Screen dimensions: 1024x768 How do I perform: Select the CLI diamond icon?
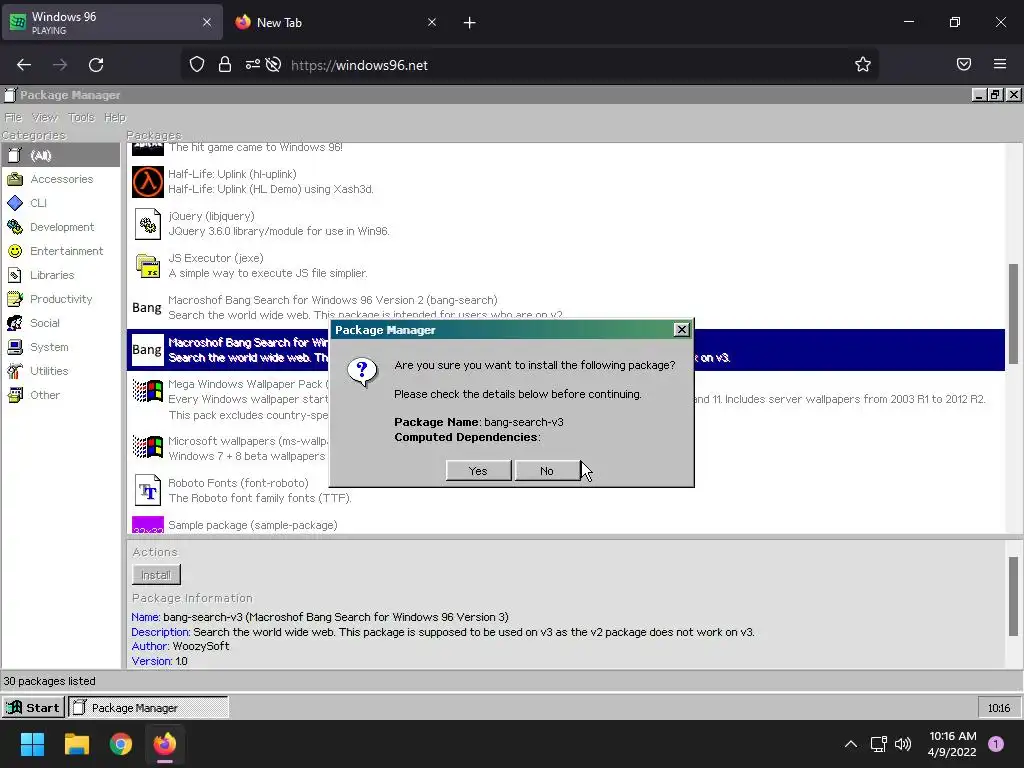click(x=14, y=203)
